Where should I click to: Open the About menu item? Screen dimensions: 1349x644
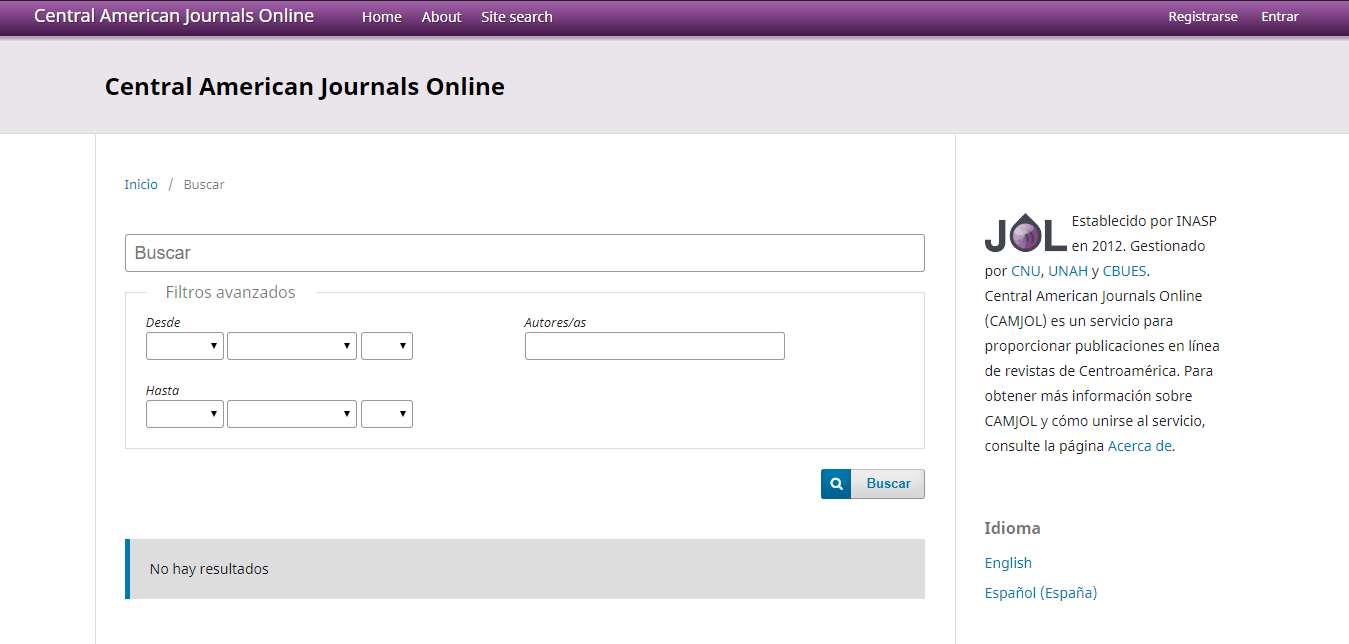pos(441,17)
